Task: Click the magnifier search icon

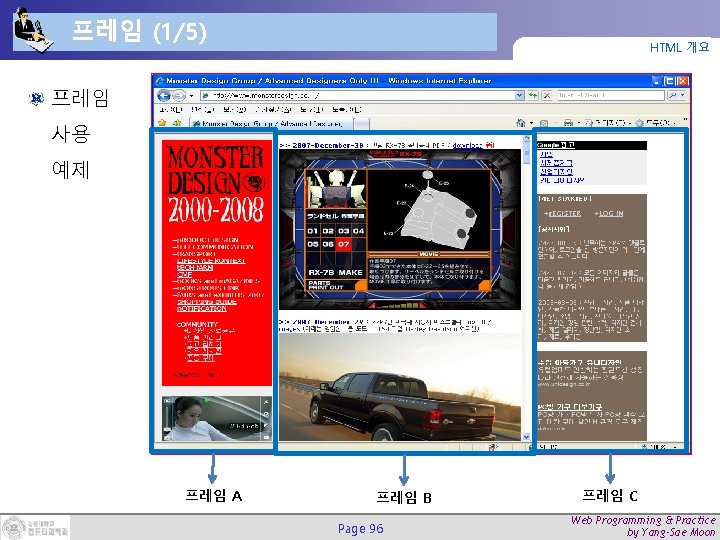Action: (673, 96)
